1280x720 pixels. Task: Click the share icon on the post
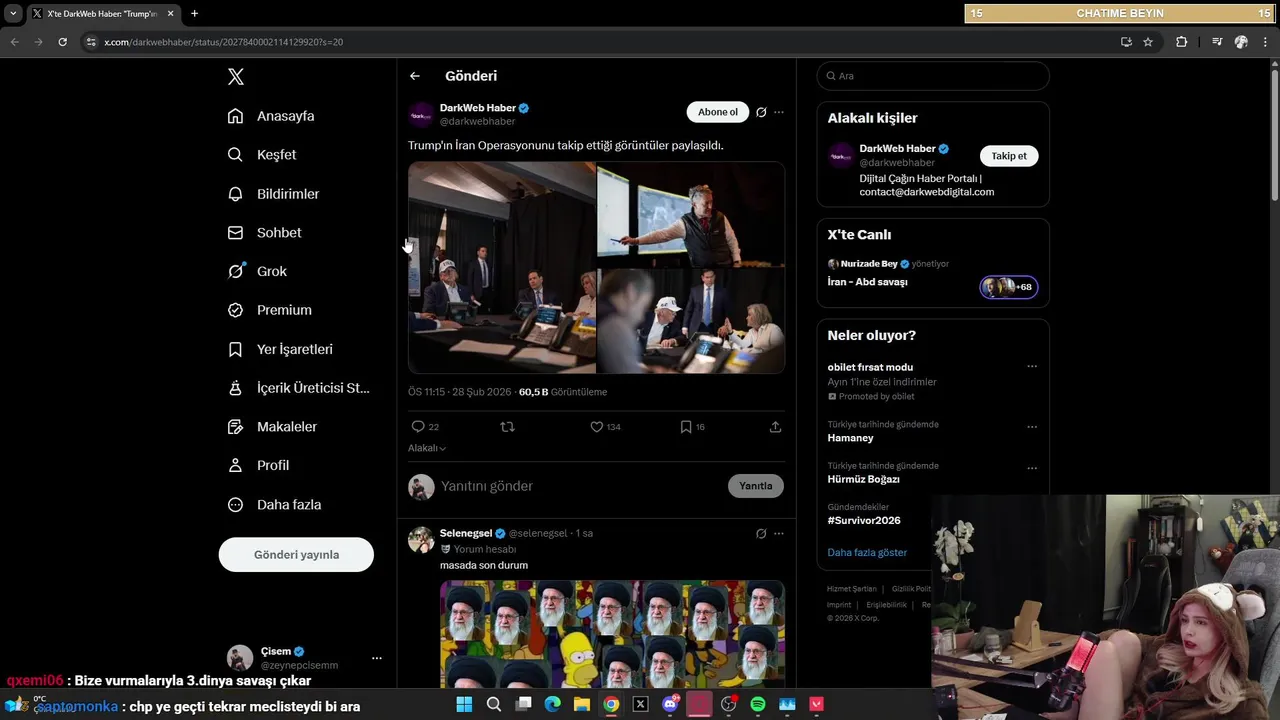tap(775, 427)
